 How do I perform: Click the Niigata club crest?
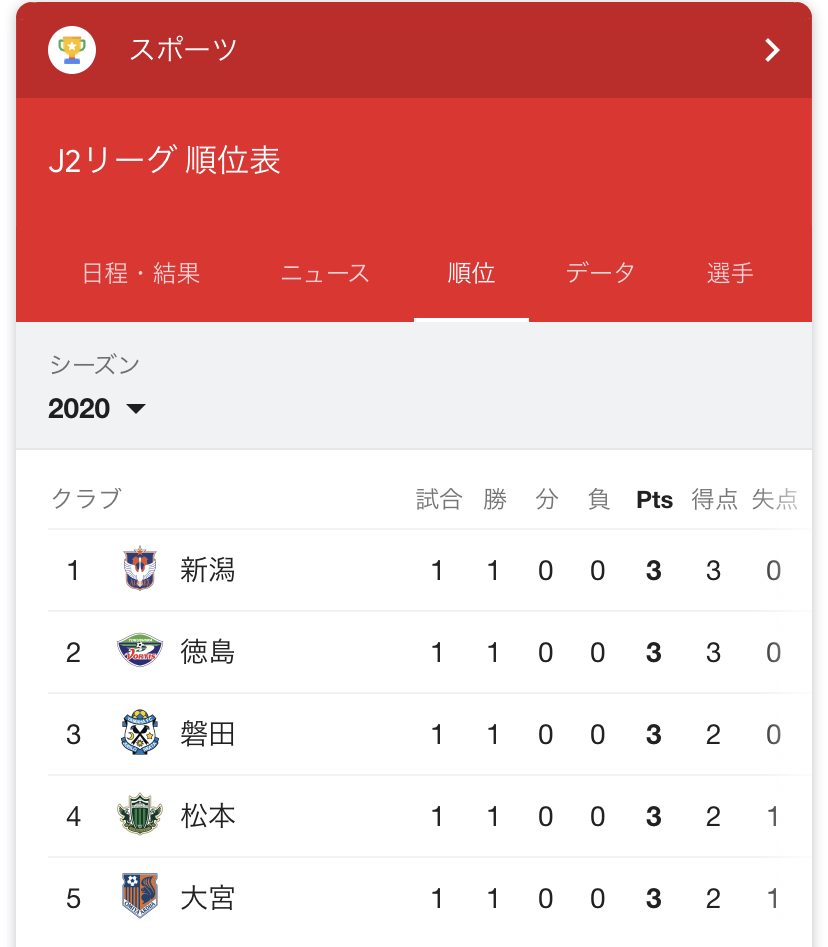[139, 570]
